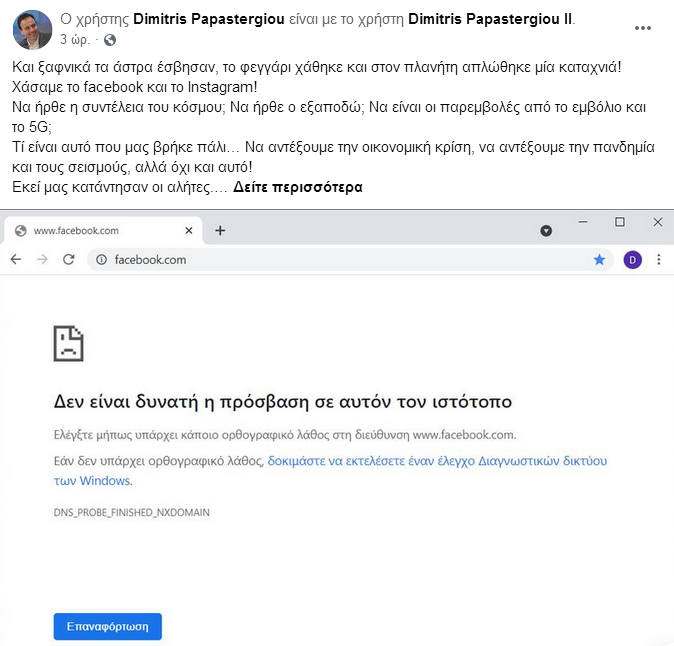Click the globe public audience icon

[110, 40]
